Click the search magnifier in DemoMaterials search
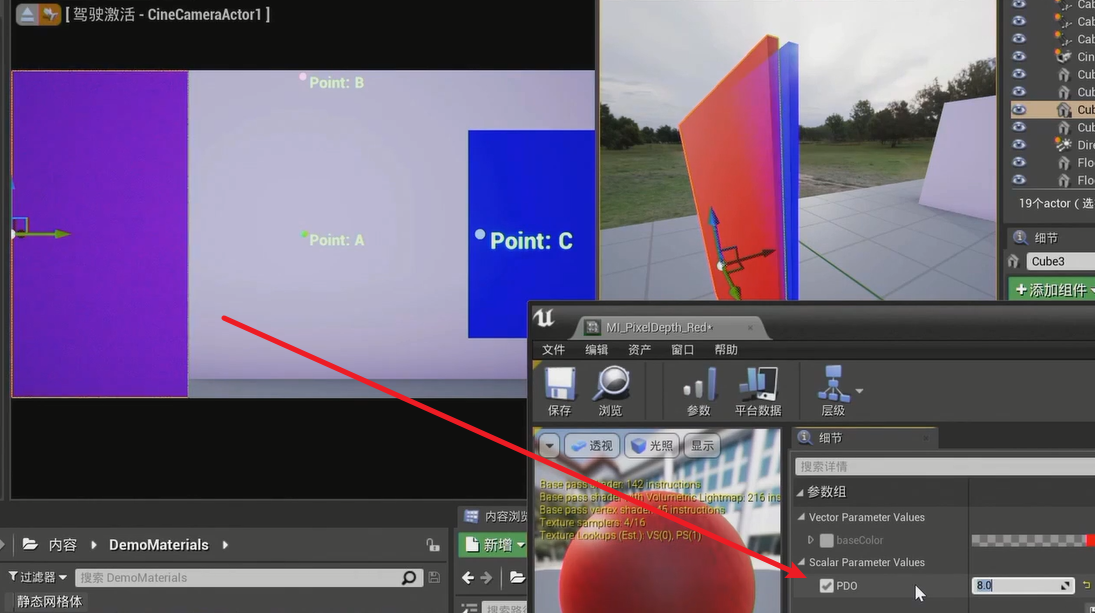 coord(409,577)
